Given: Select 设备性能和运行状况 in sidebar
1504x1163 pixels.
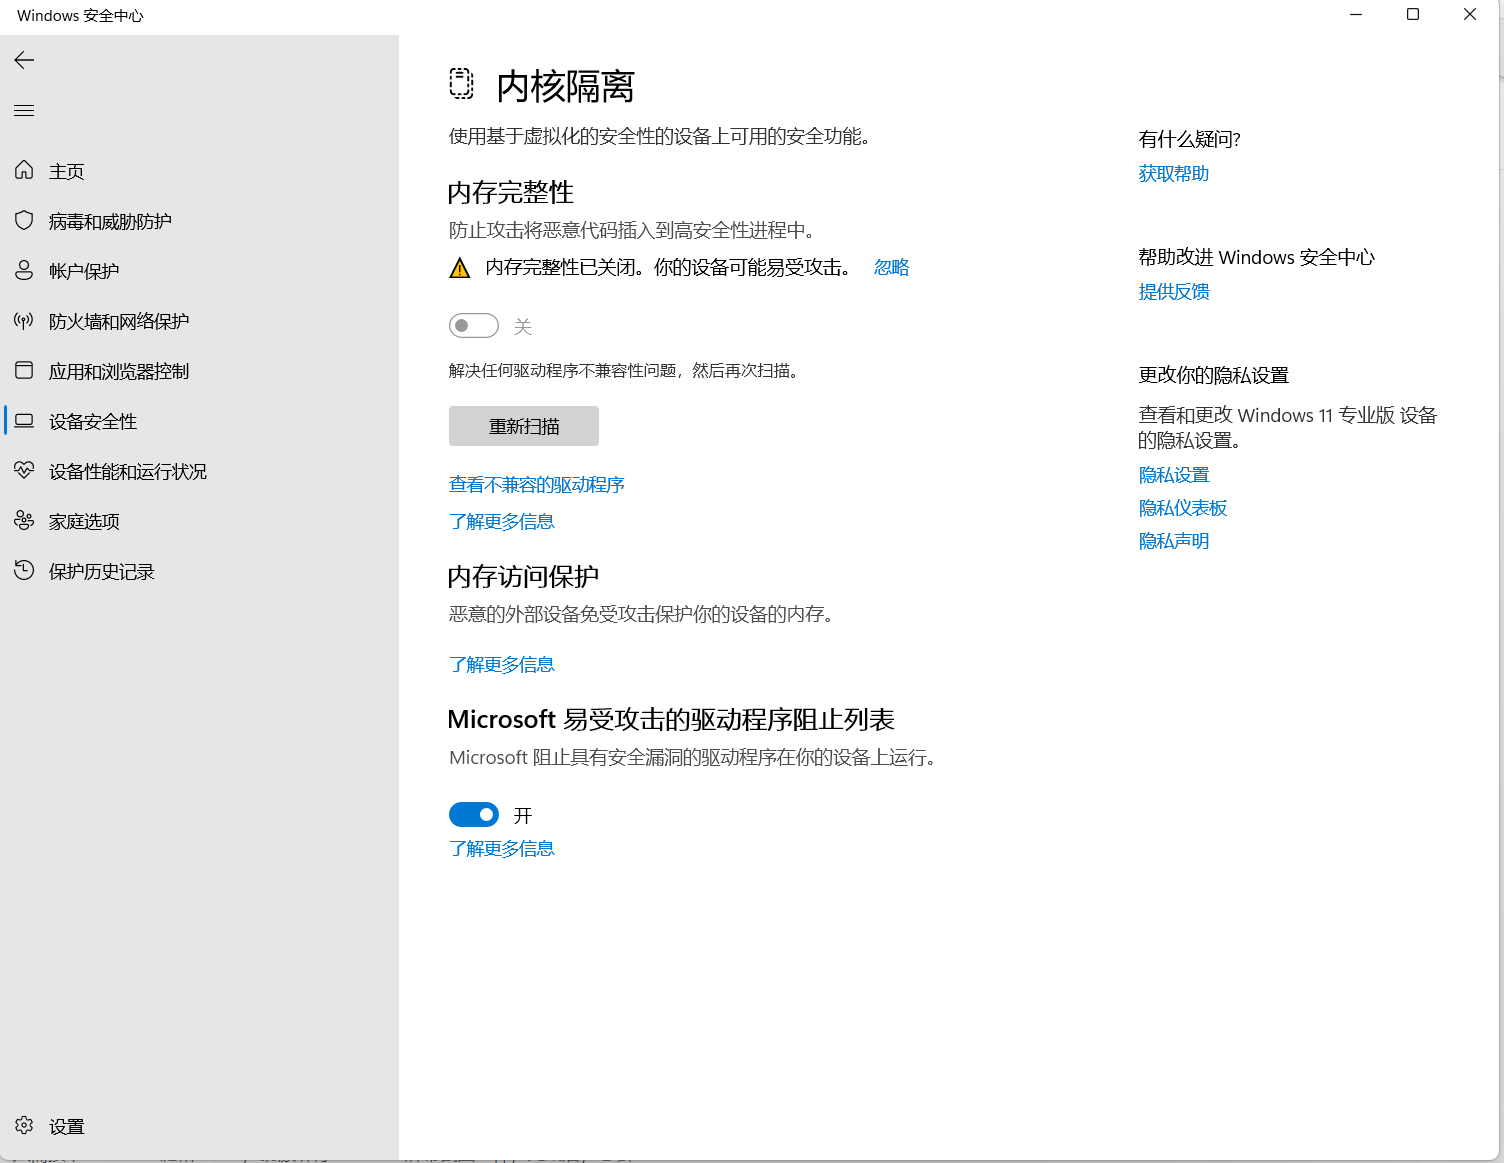Looking at the screenshot, I should point(127,470).
